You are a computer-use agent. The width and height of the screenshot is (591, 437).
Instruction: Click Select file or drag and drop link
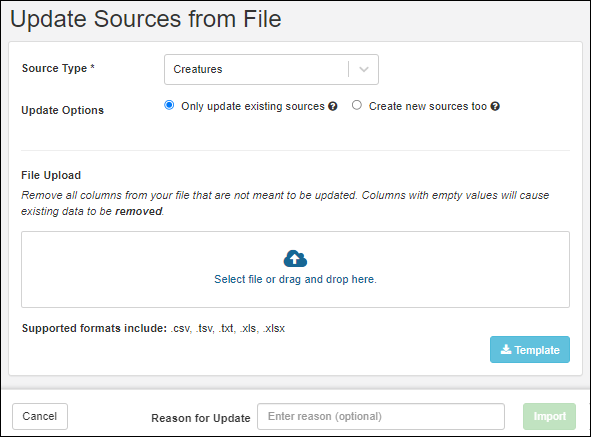295,279
